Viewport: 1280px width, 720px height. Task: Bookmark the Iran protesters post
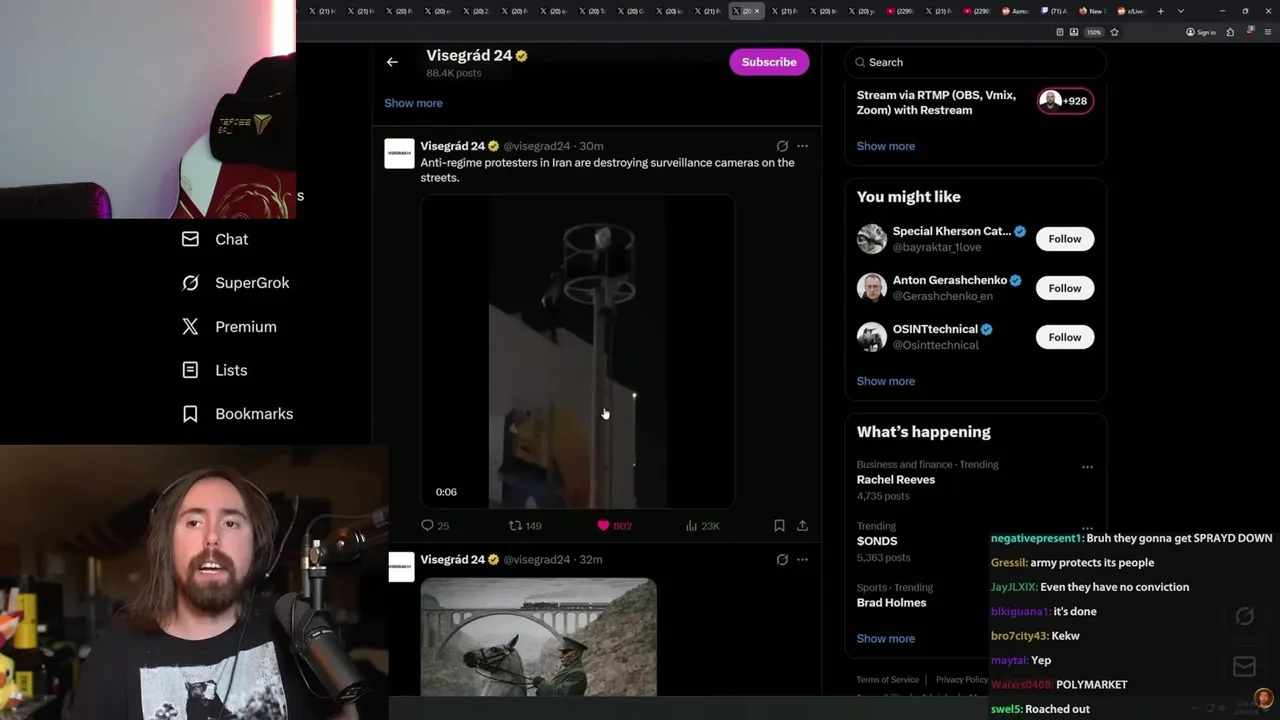[779, 525]
